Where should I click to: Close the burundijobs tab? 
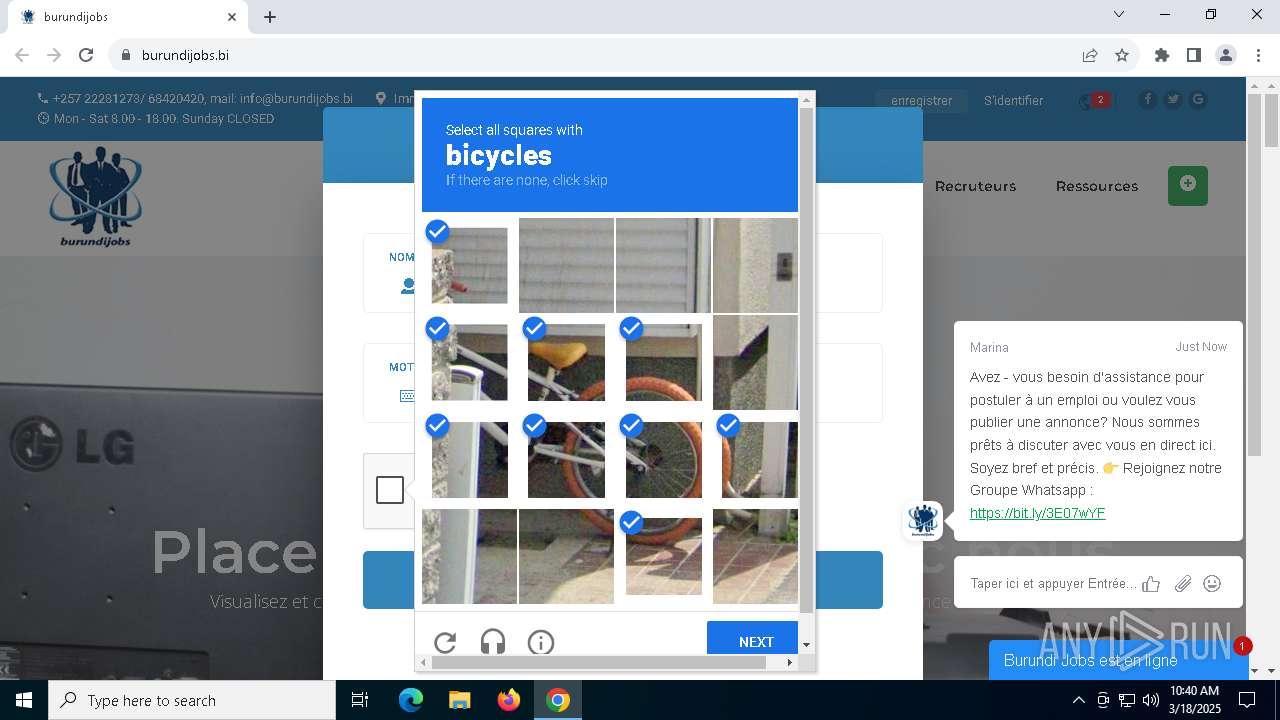pyautogui.click(x=232, y=17)
